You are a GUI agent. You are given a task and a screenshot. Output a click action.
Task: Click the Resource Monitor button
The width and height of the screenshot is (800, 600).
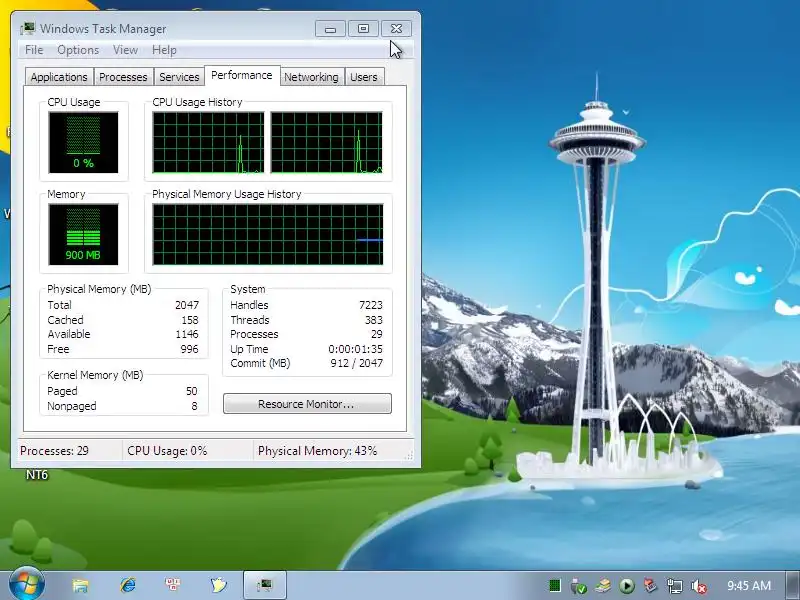point(307,404)
